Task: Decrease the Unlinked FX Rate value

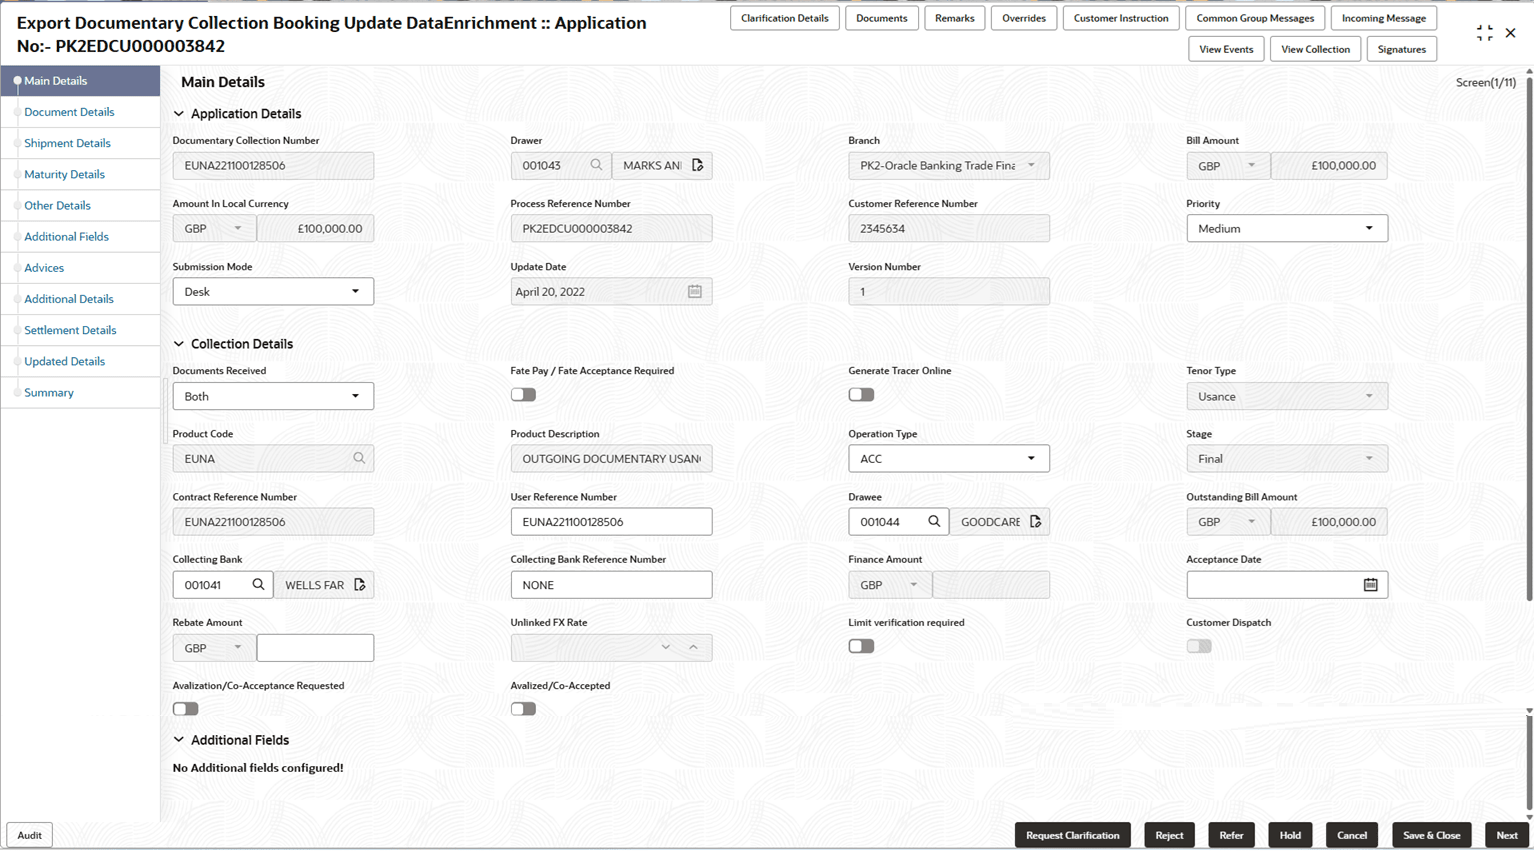Action: [x=666, y=647]
